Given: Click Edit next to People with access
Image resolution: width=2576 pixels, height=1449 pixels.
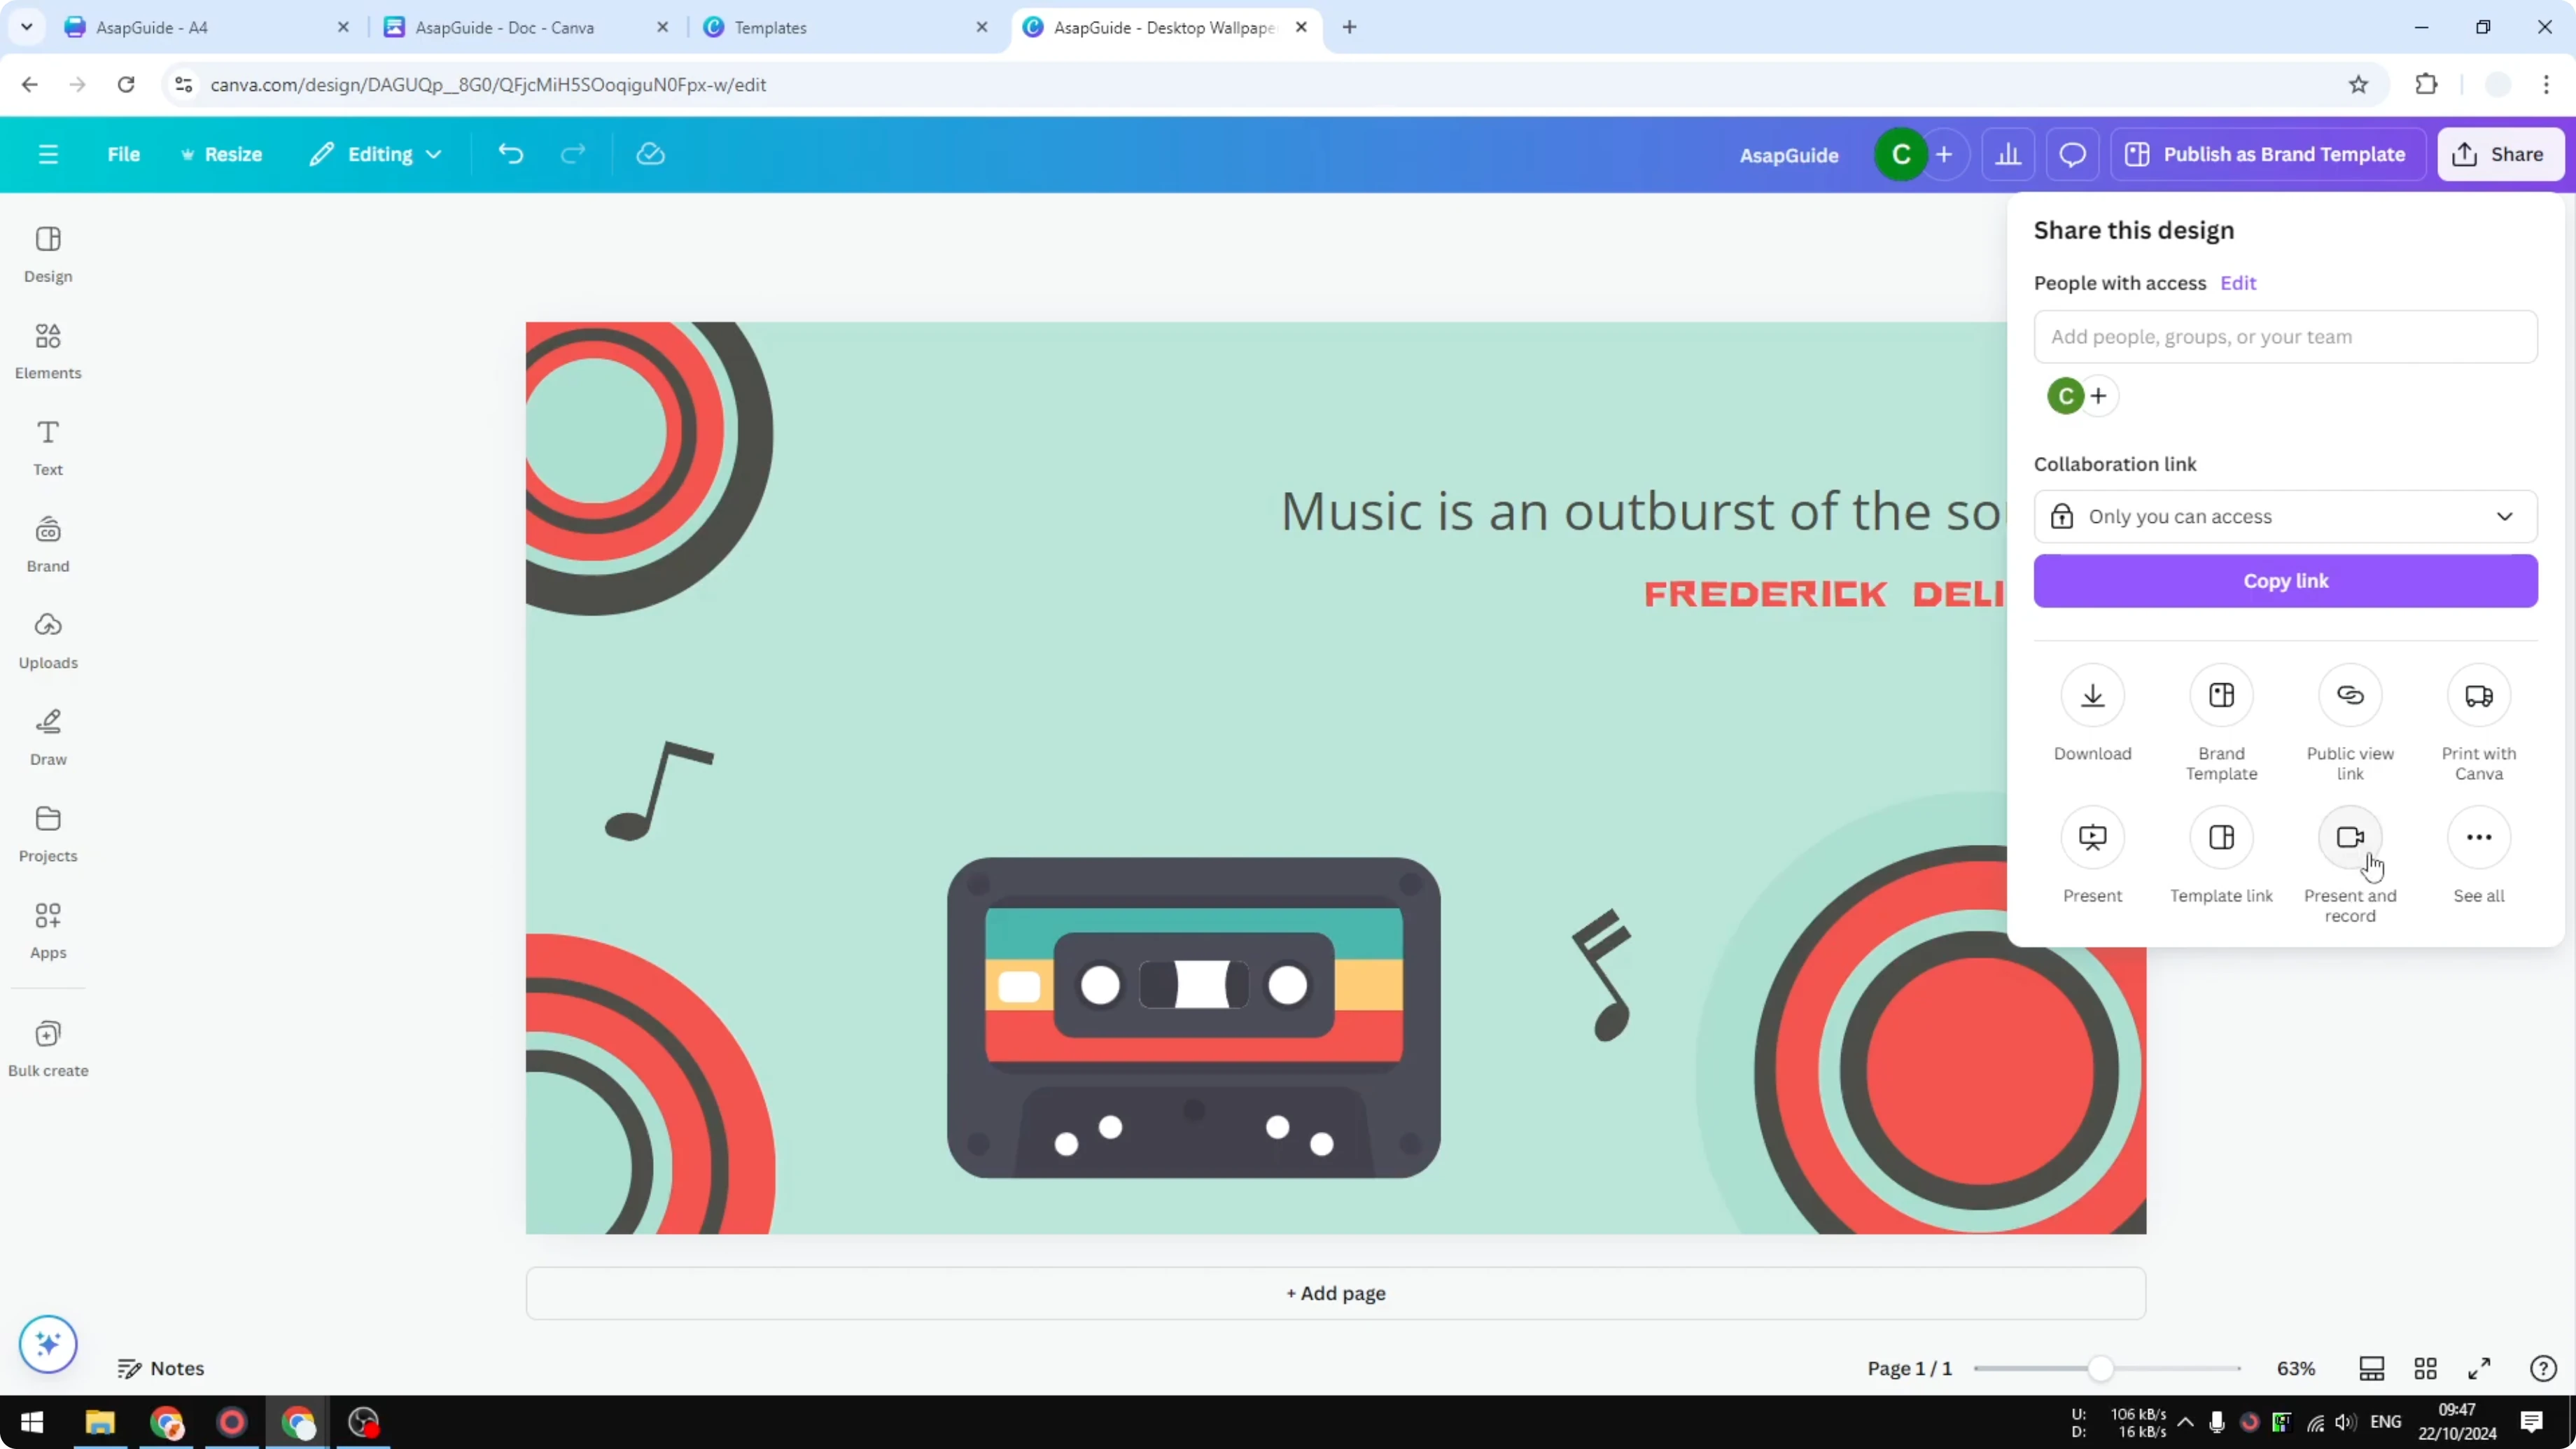Looking at the screenshot, I should 2238,283.
